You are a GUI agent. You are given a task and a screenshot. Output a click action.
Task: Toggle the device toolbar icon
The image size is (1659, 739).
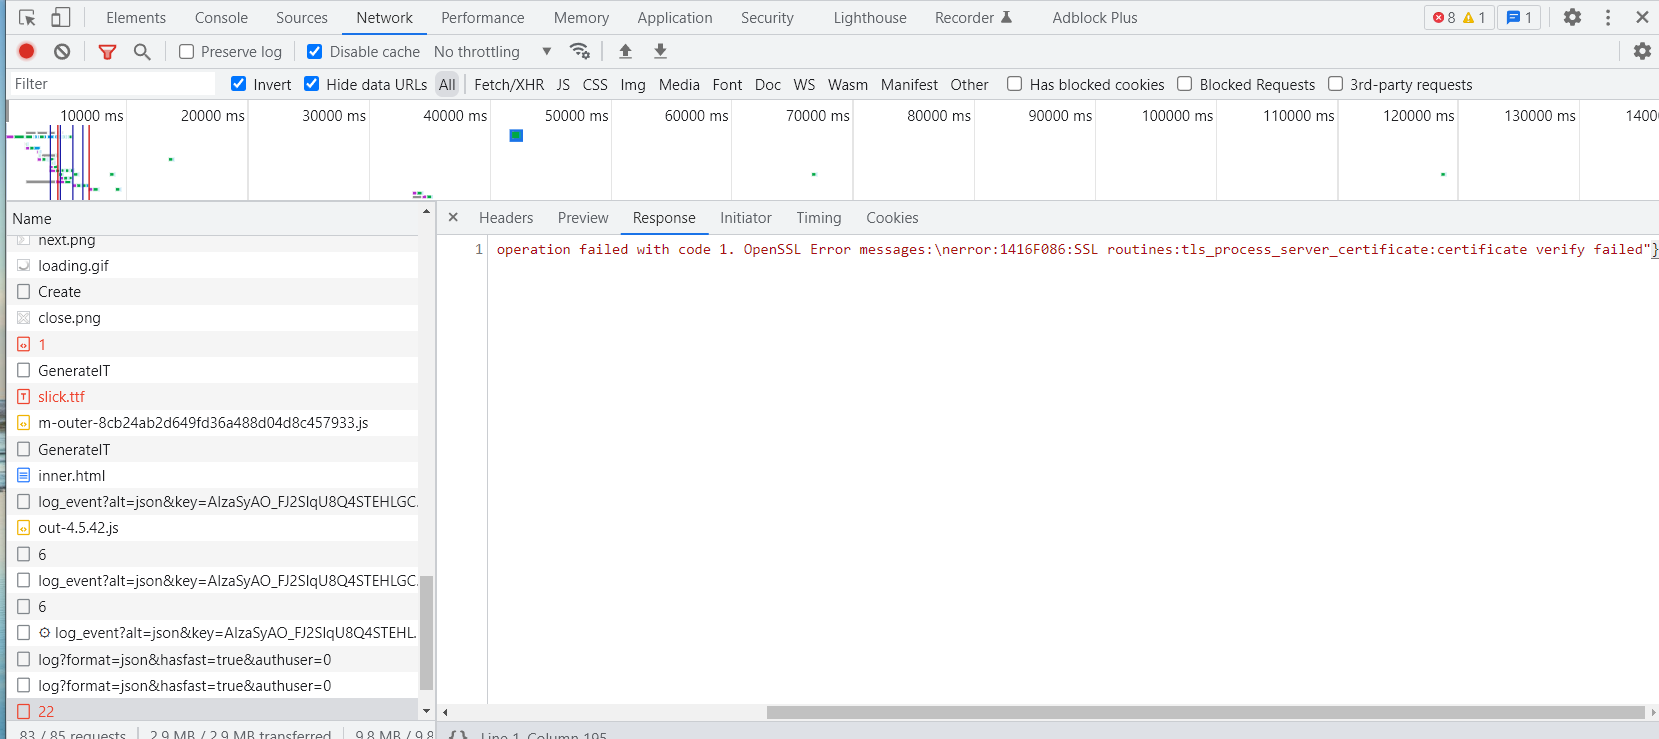(x=61, y=17)
